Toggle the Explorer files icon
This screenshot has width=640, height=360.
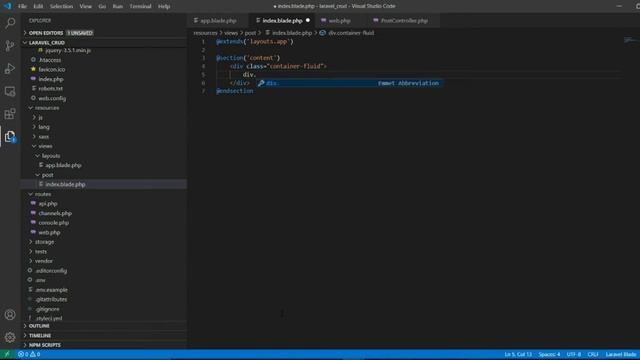click(10, 136)
